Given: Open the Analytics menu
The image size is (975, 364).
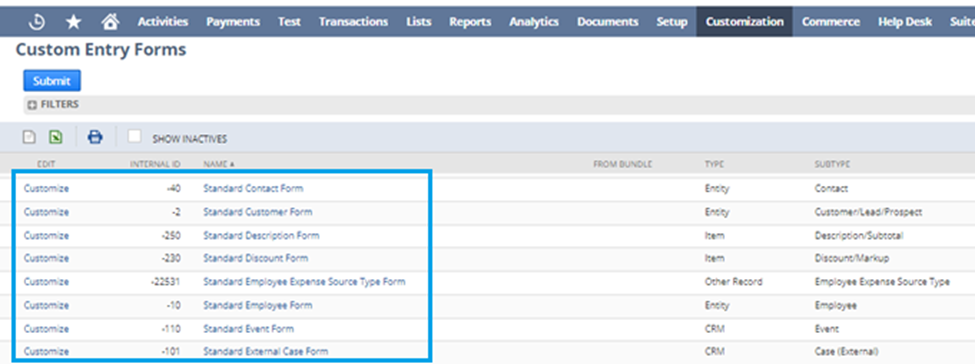Looking at the screenshot, I should (534, 22).
